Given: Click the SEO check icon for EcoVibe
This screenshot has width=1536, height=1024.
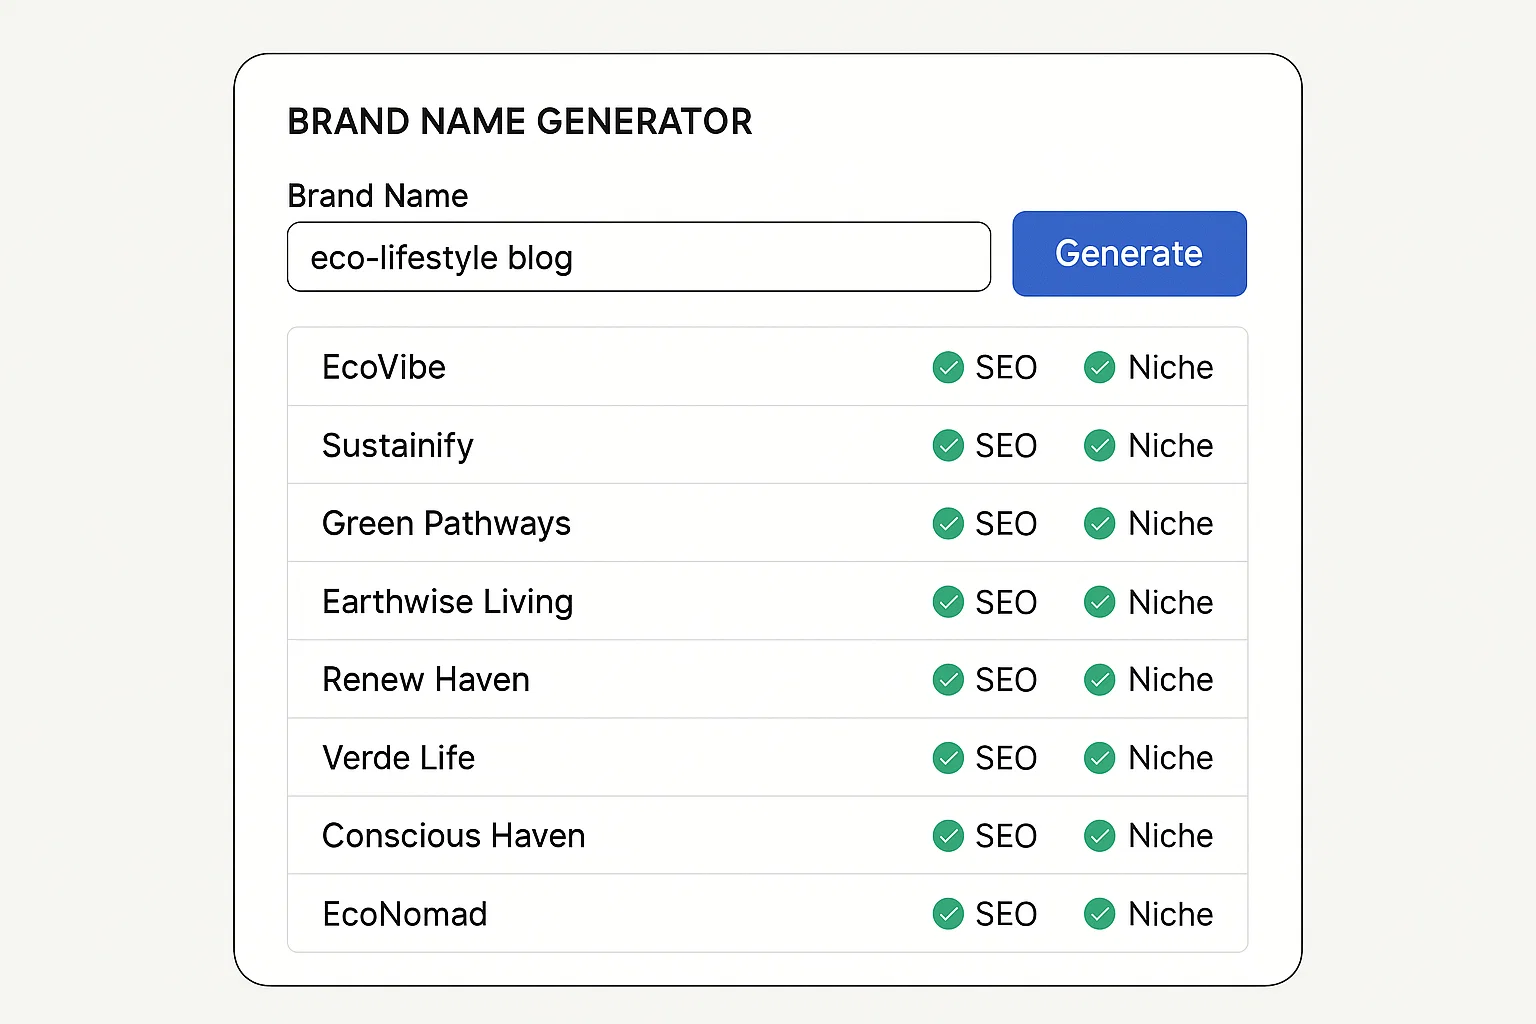Looking at the screenshot, I should pyautogui.click(x=948, y=367).
